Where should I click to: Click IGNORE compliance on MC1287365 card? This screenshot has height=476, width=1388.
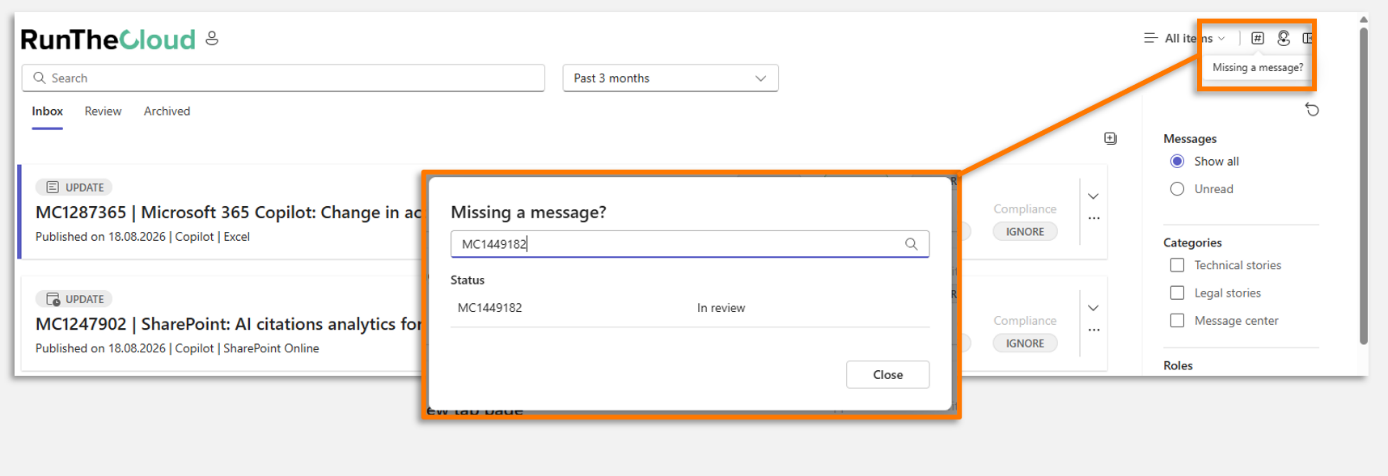coord(1024,231)
